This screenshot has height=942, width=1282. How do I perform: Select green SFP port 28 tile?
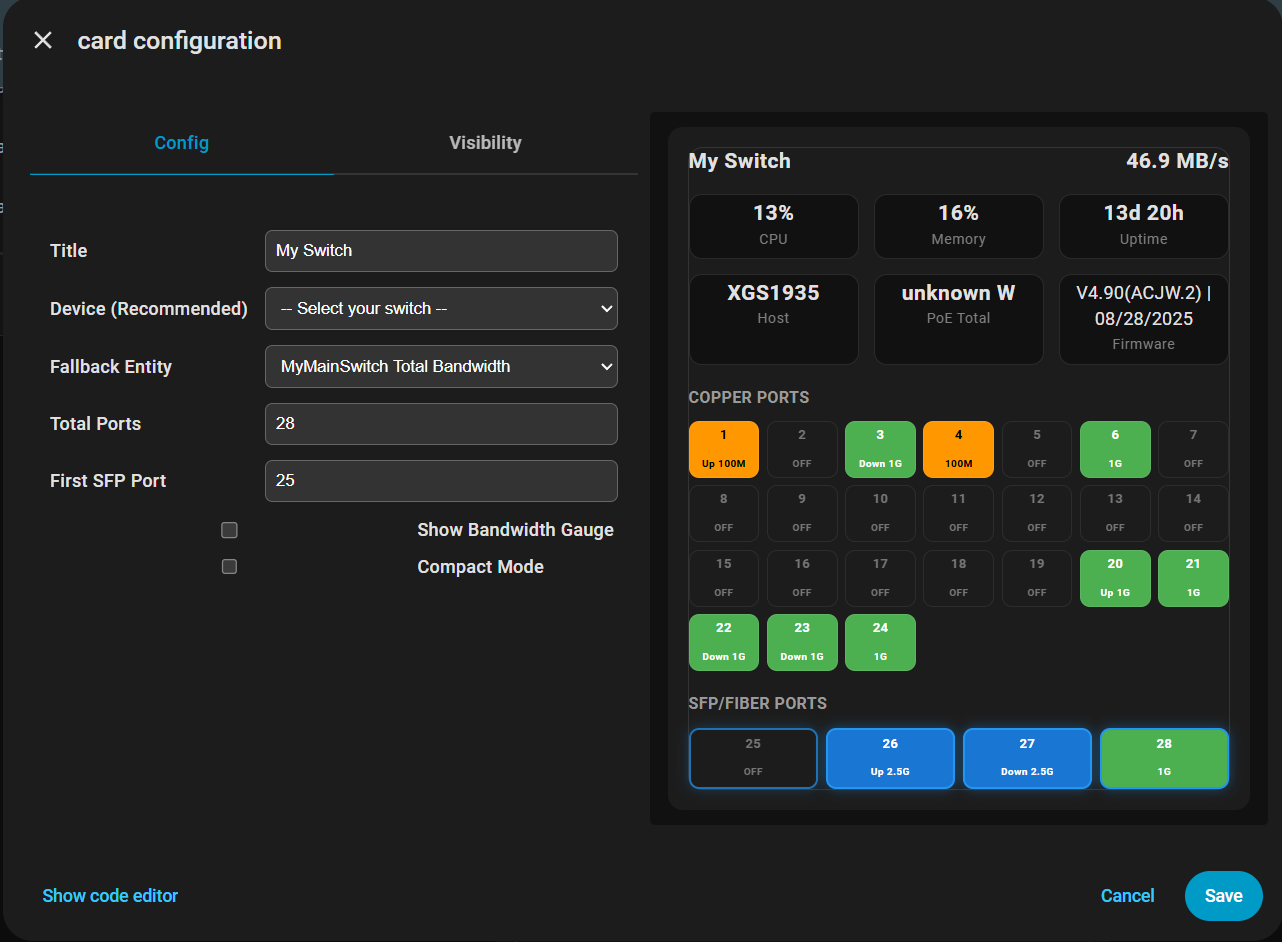(x=1164, y=758)
